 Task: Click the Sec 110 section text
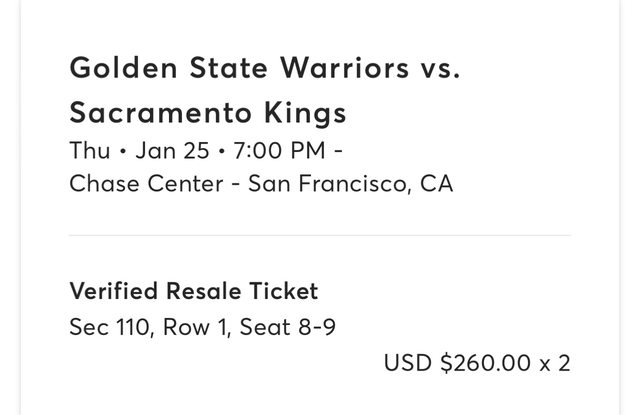click(108, 327)
